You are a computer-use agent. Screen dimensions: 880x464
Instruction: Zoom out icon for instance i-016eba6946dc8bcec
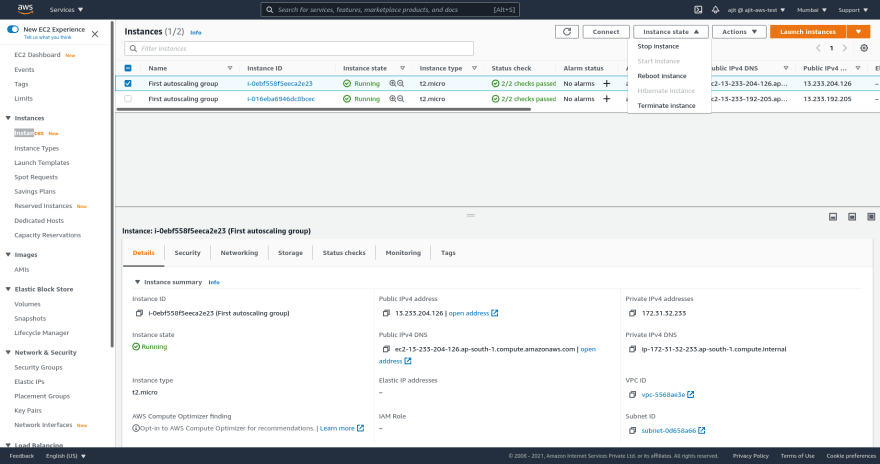pyautogui.click(x=401, y=99)
